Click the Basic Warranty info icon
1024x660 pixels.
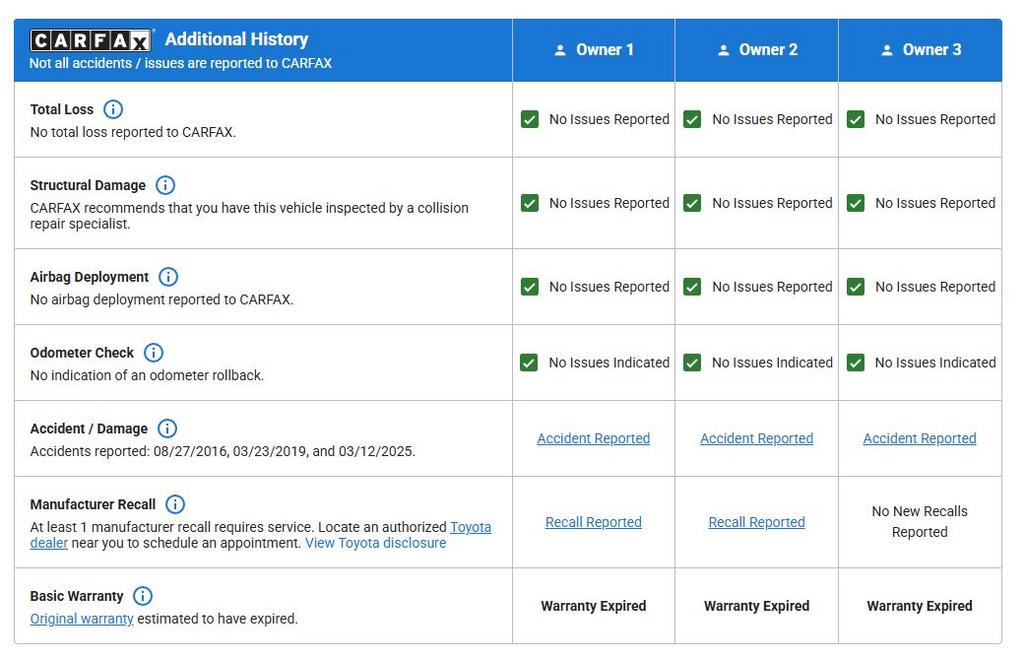[143, 596]
